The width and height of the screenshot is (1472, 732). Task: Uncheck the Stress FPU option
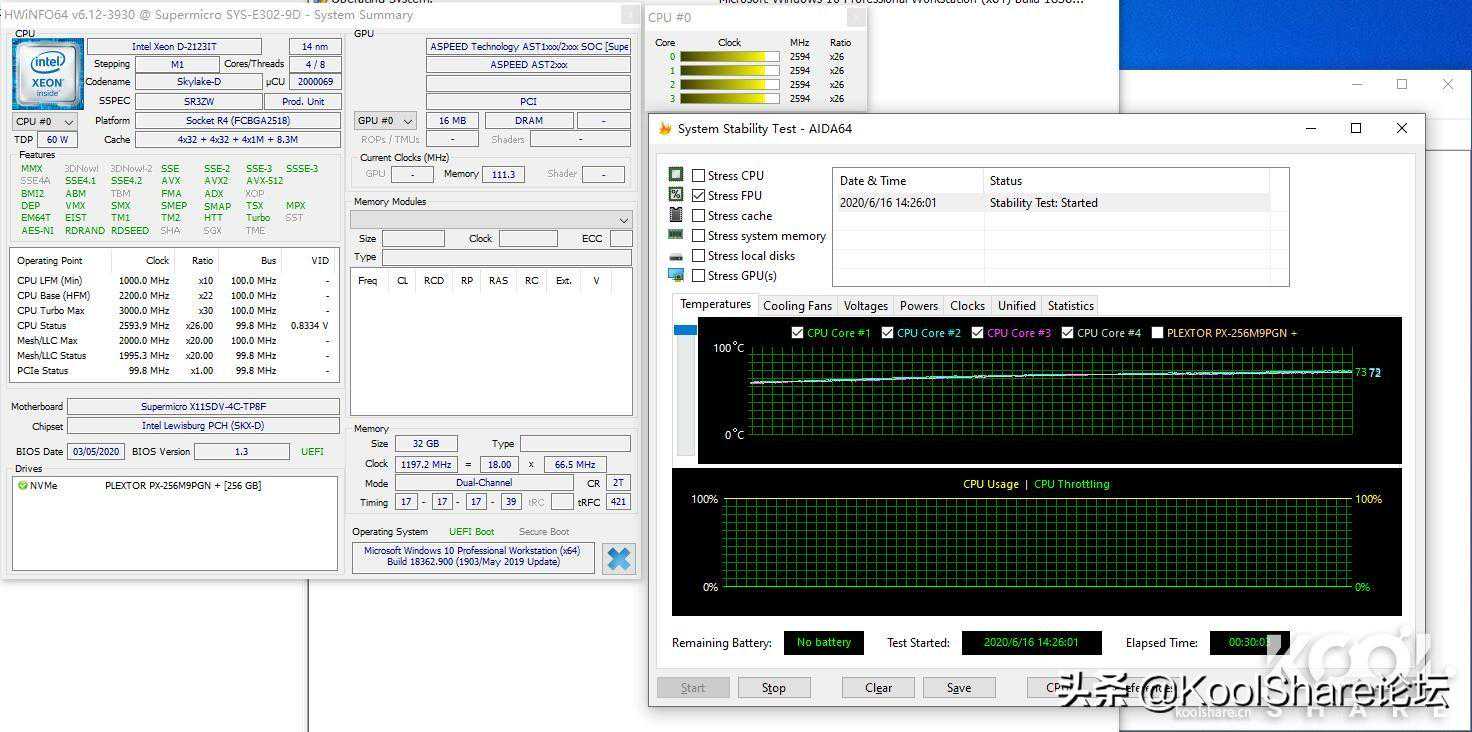point(699,196)
